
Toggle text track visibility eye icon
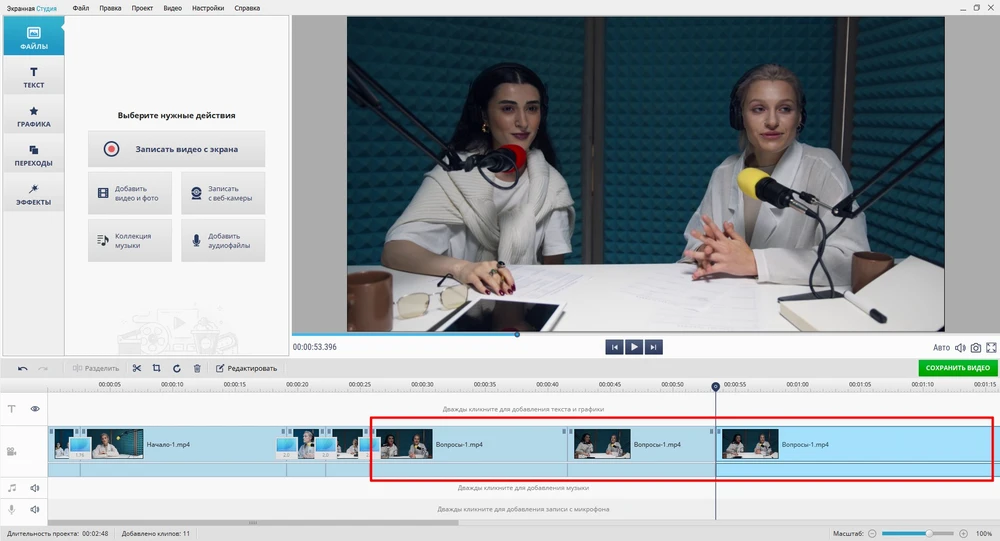35,409
